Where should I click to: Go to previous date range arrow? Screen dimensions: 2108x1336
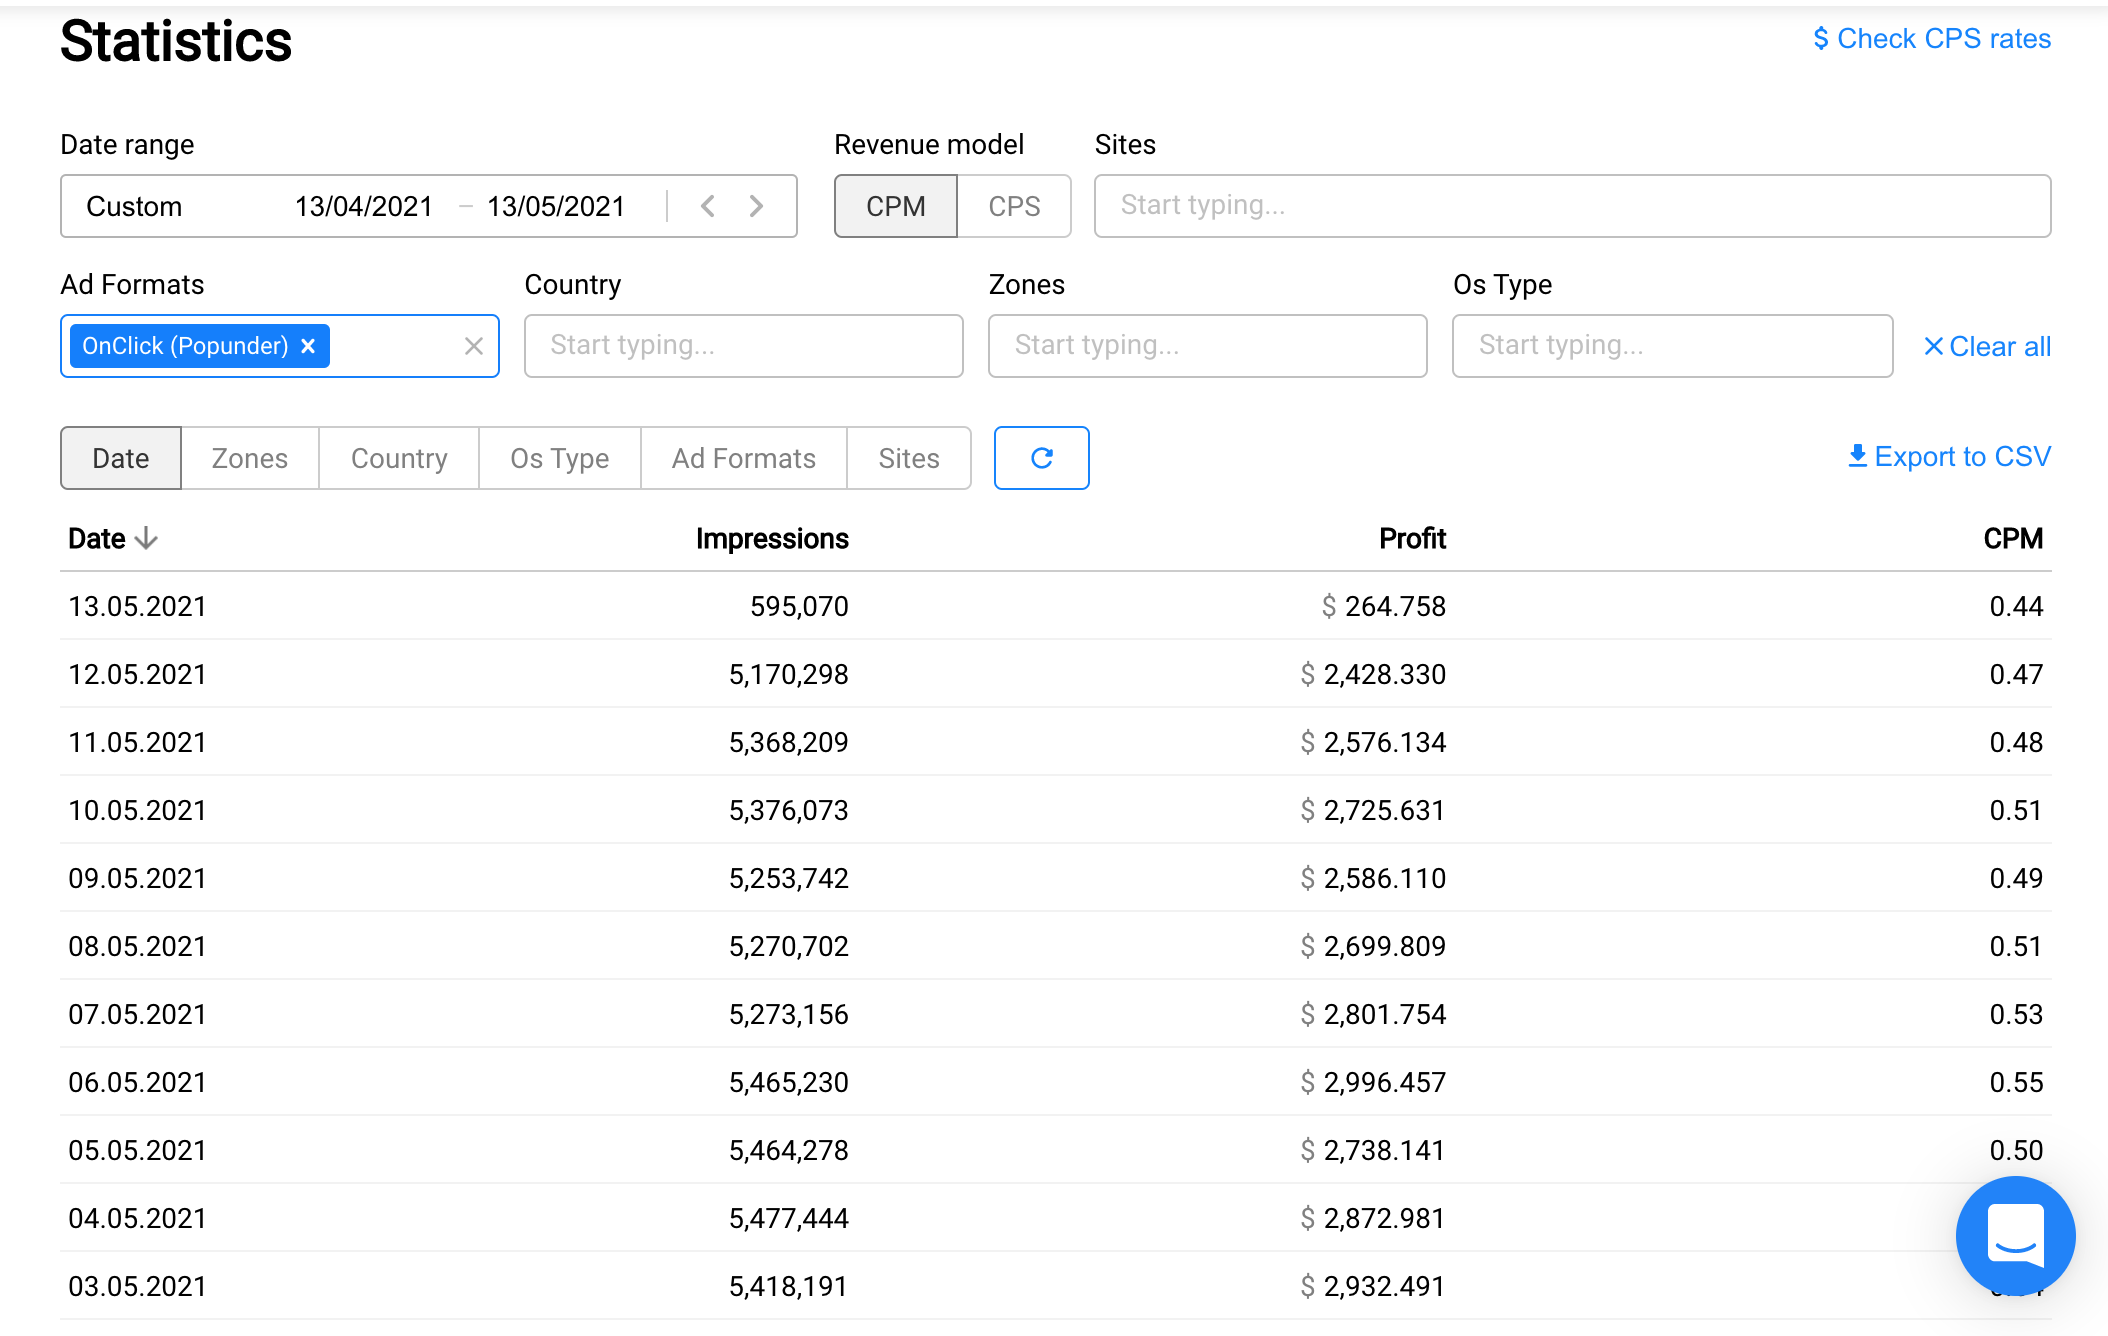(708, 206)
